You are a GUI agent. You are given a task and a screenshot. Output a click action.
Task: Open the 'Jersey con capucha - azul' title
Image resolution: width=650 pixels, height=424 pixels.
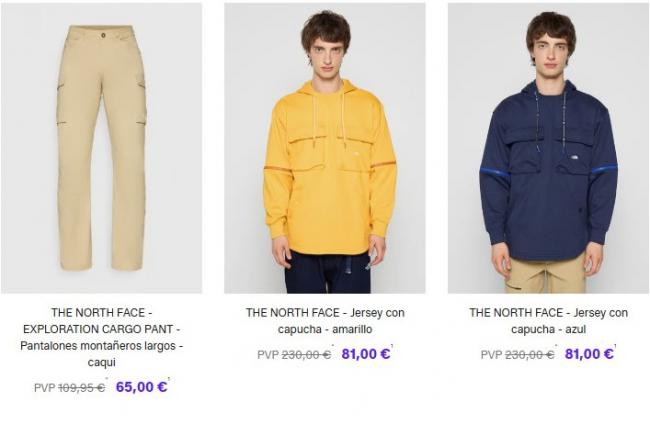click(x=548, y=321)
